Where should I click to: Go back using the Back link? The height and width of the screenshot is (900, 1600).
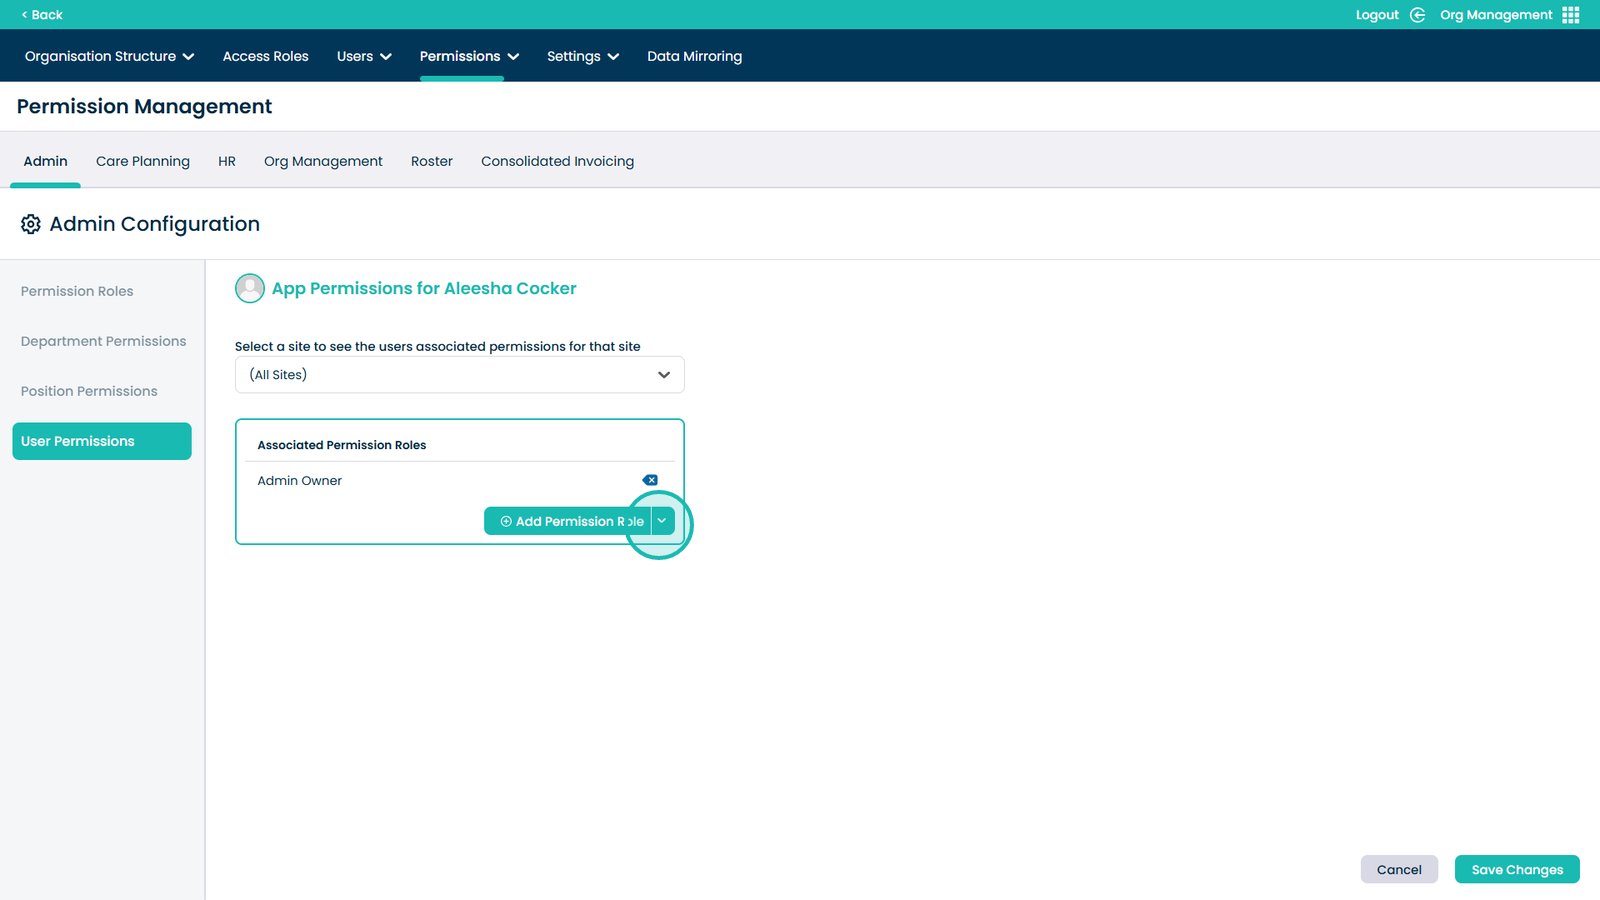click(x=42, y=15)
